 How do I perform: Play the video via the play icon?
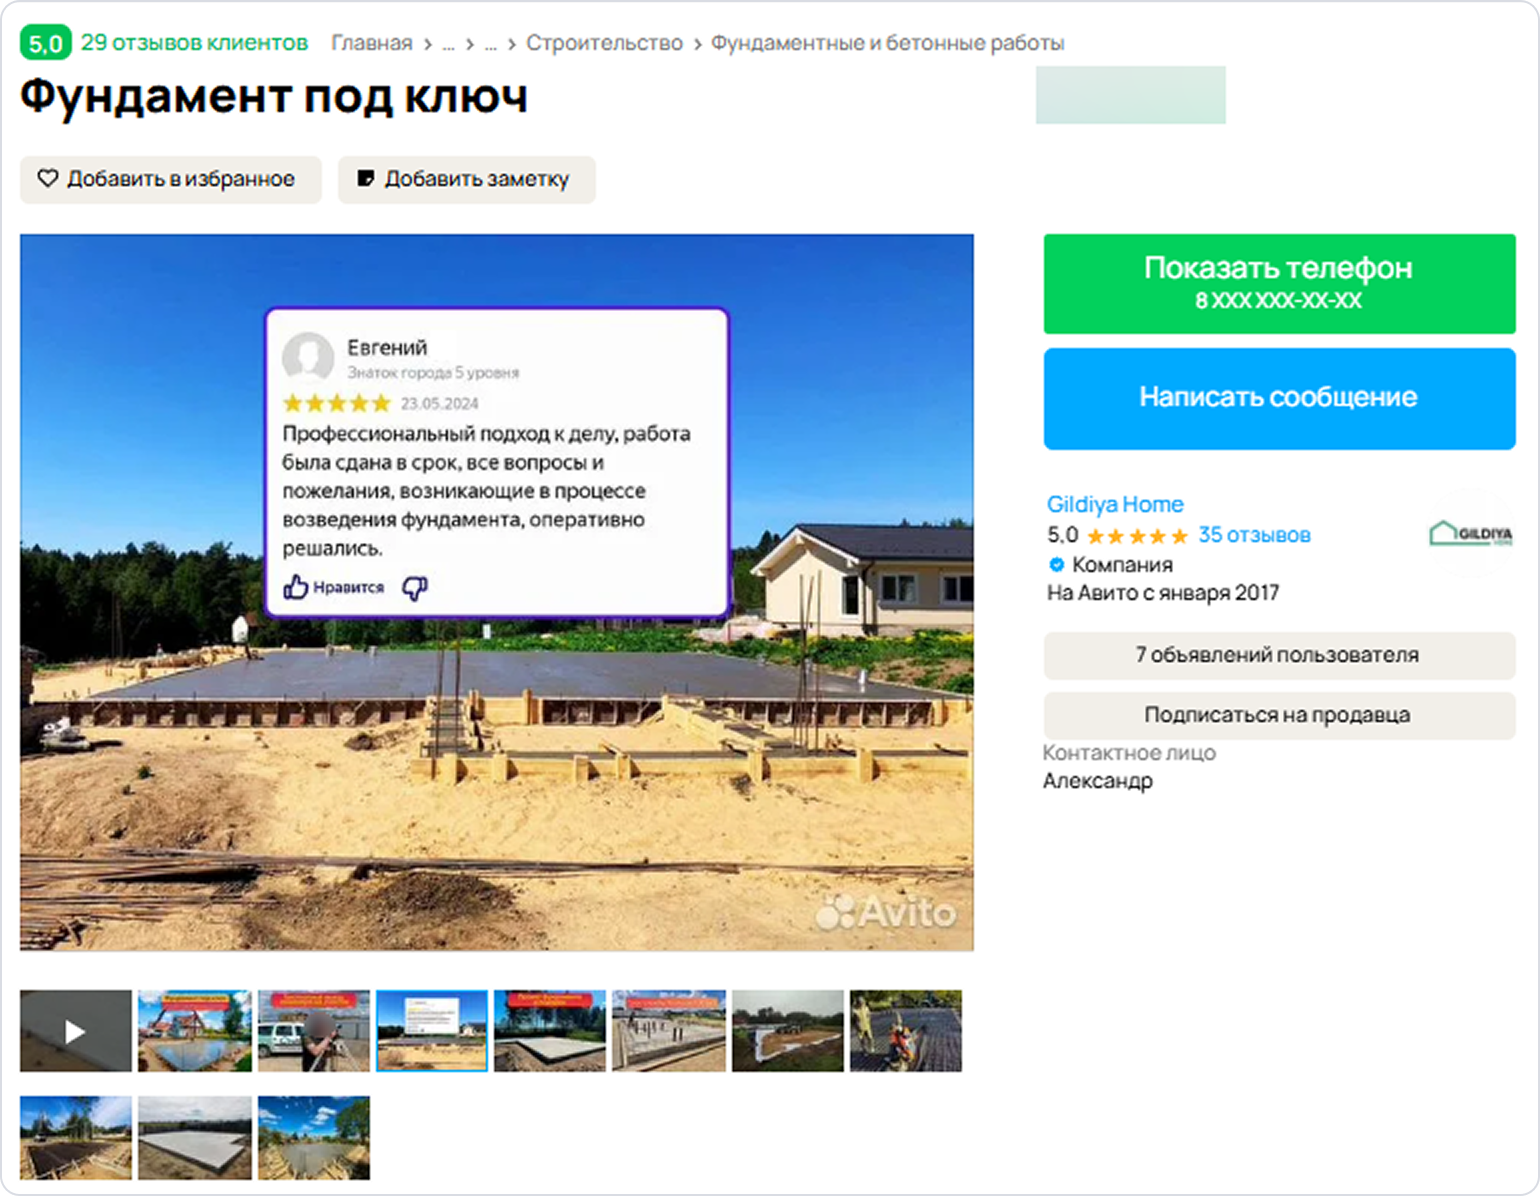pos(75,1030)
